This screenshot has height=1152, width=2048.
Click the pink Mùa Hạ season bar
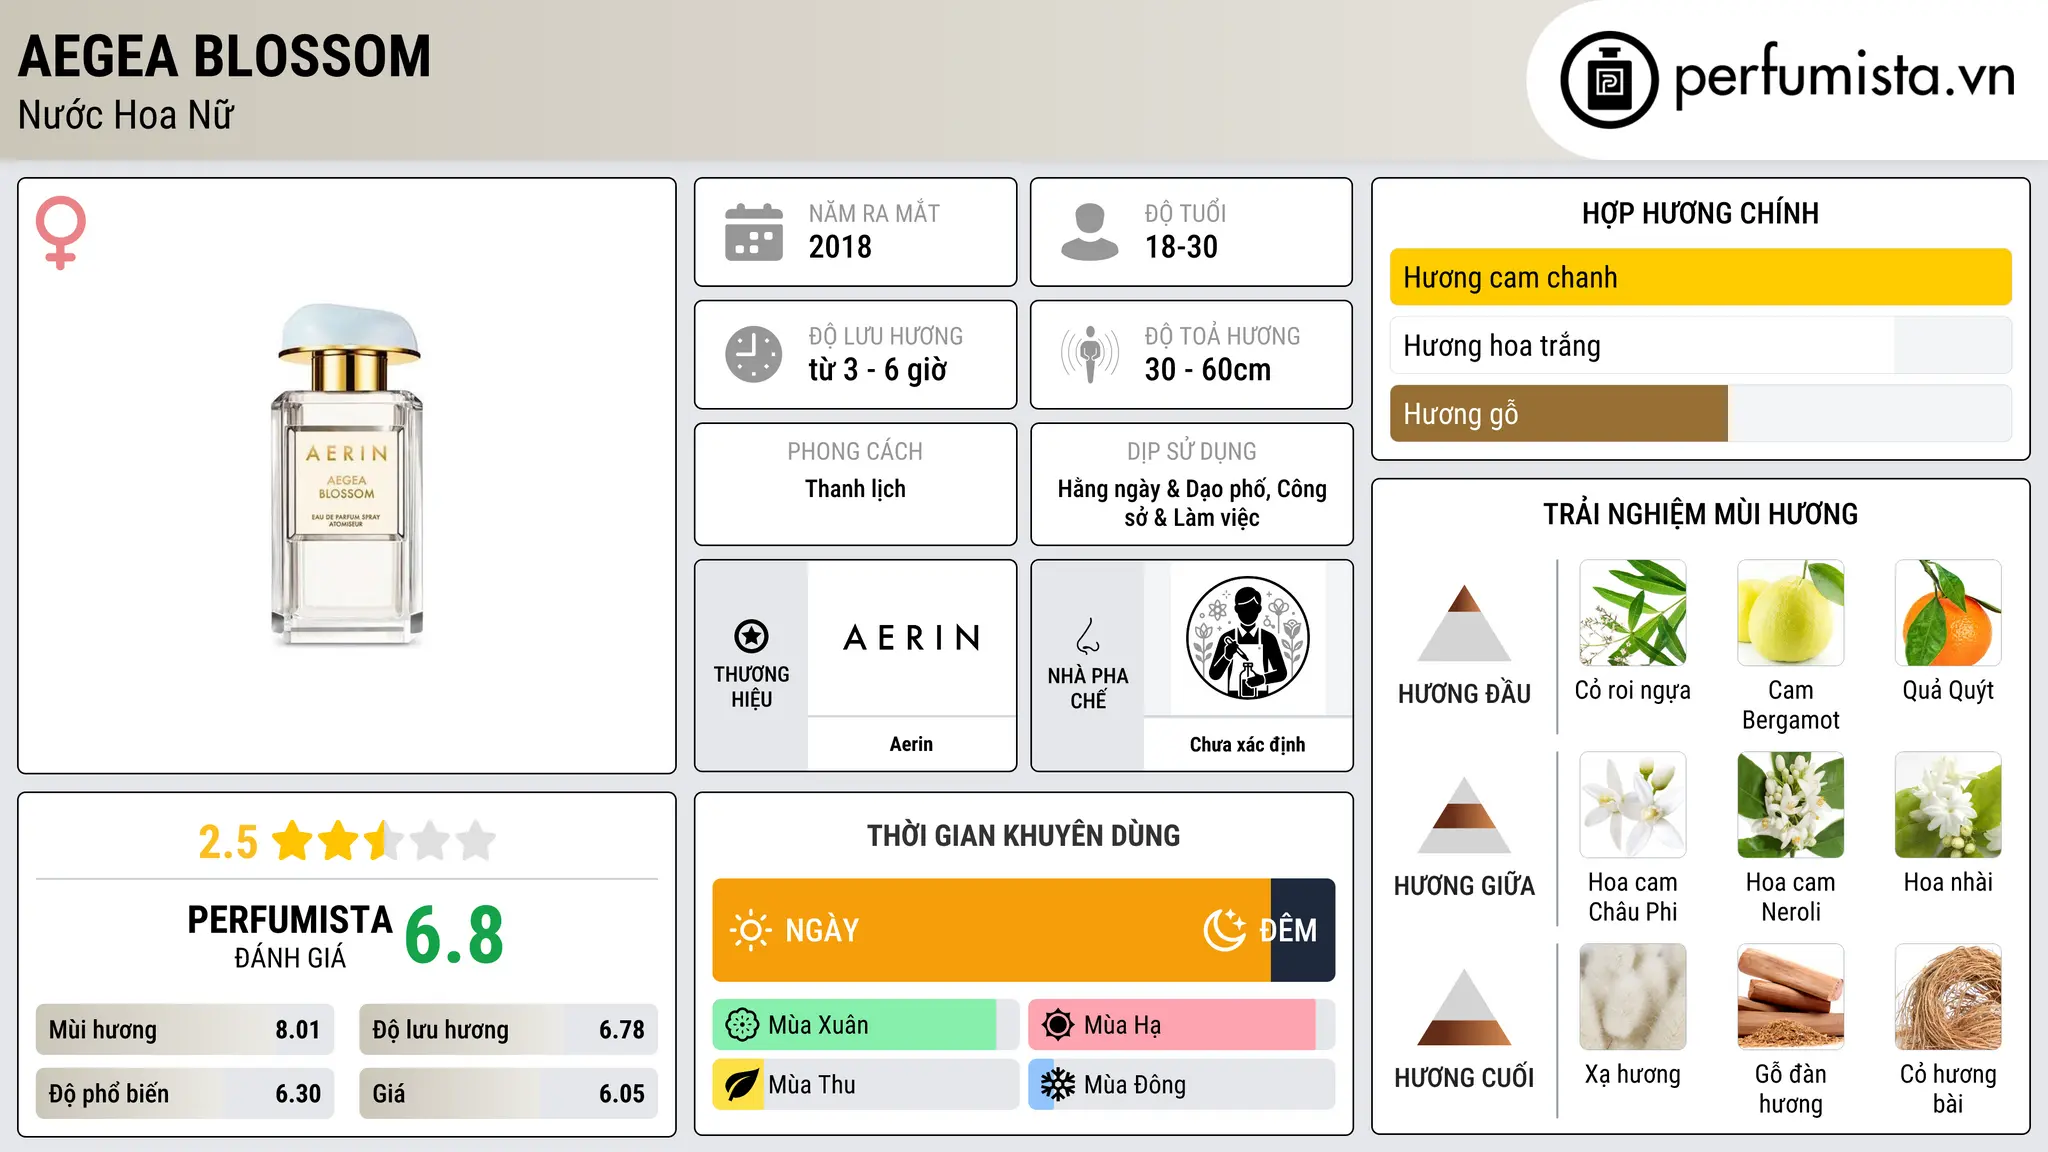[x=1182, y=1025]
